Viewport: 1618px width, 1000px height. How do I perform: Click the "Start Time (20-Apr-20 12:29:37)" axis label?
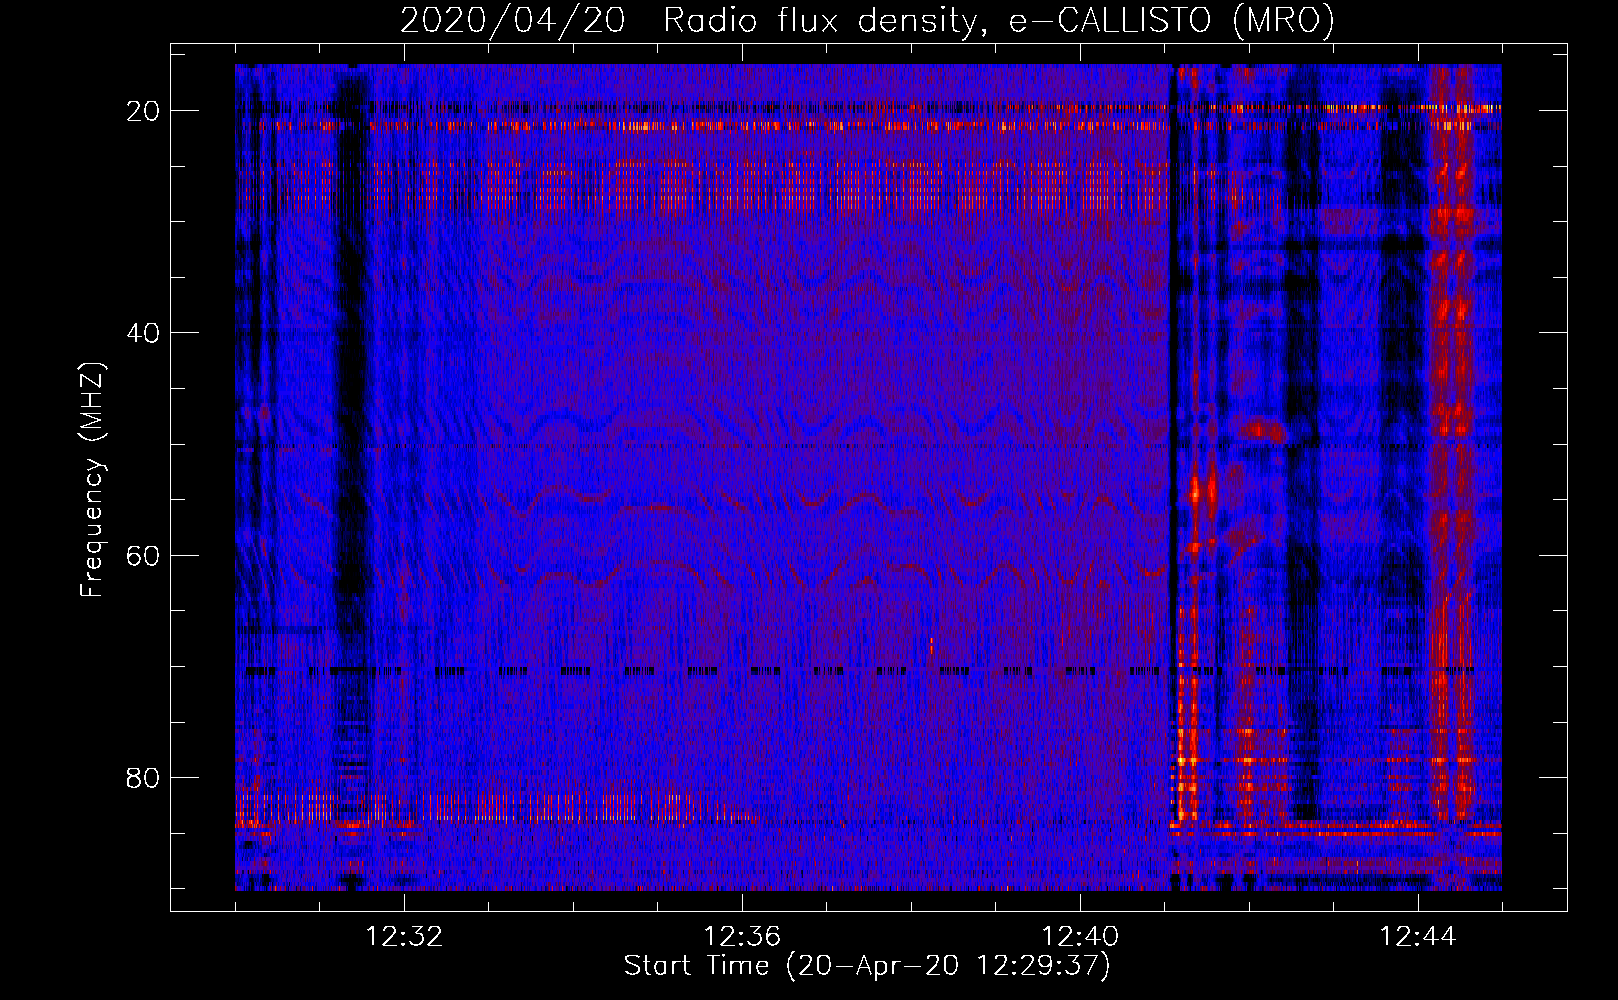pos(867,966)
